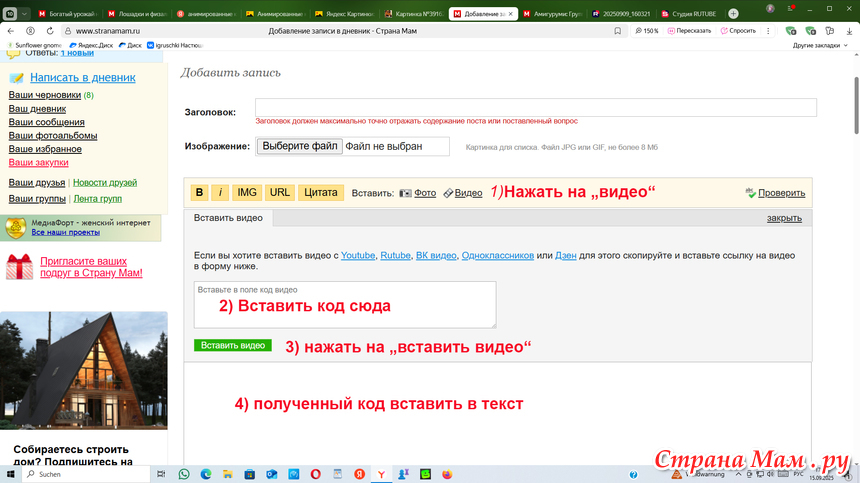Launch Opera from the taskbar
Screen dimensions: 860x483
(315, 474)
